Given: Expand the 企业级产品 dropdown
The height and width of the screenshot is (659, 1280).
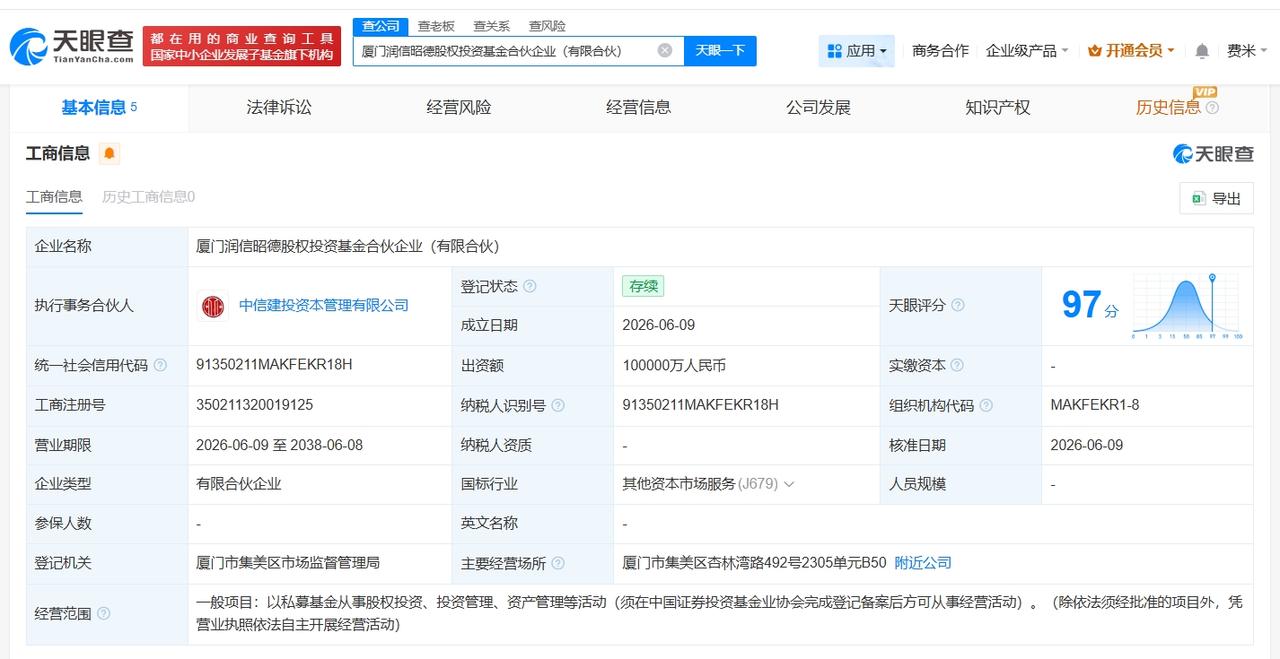Looking at the screenshot, I should 1027,51.
